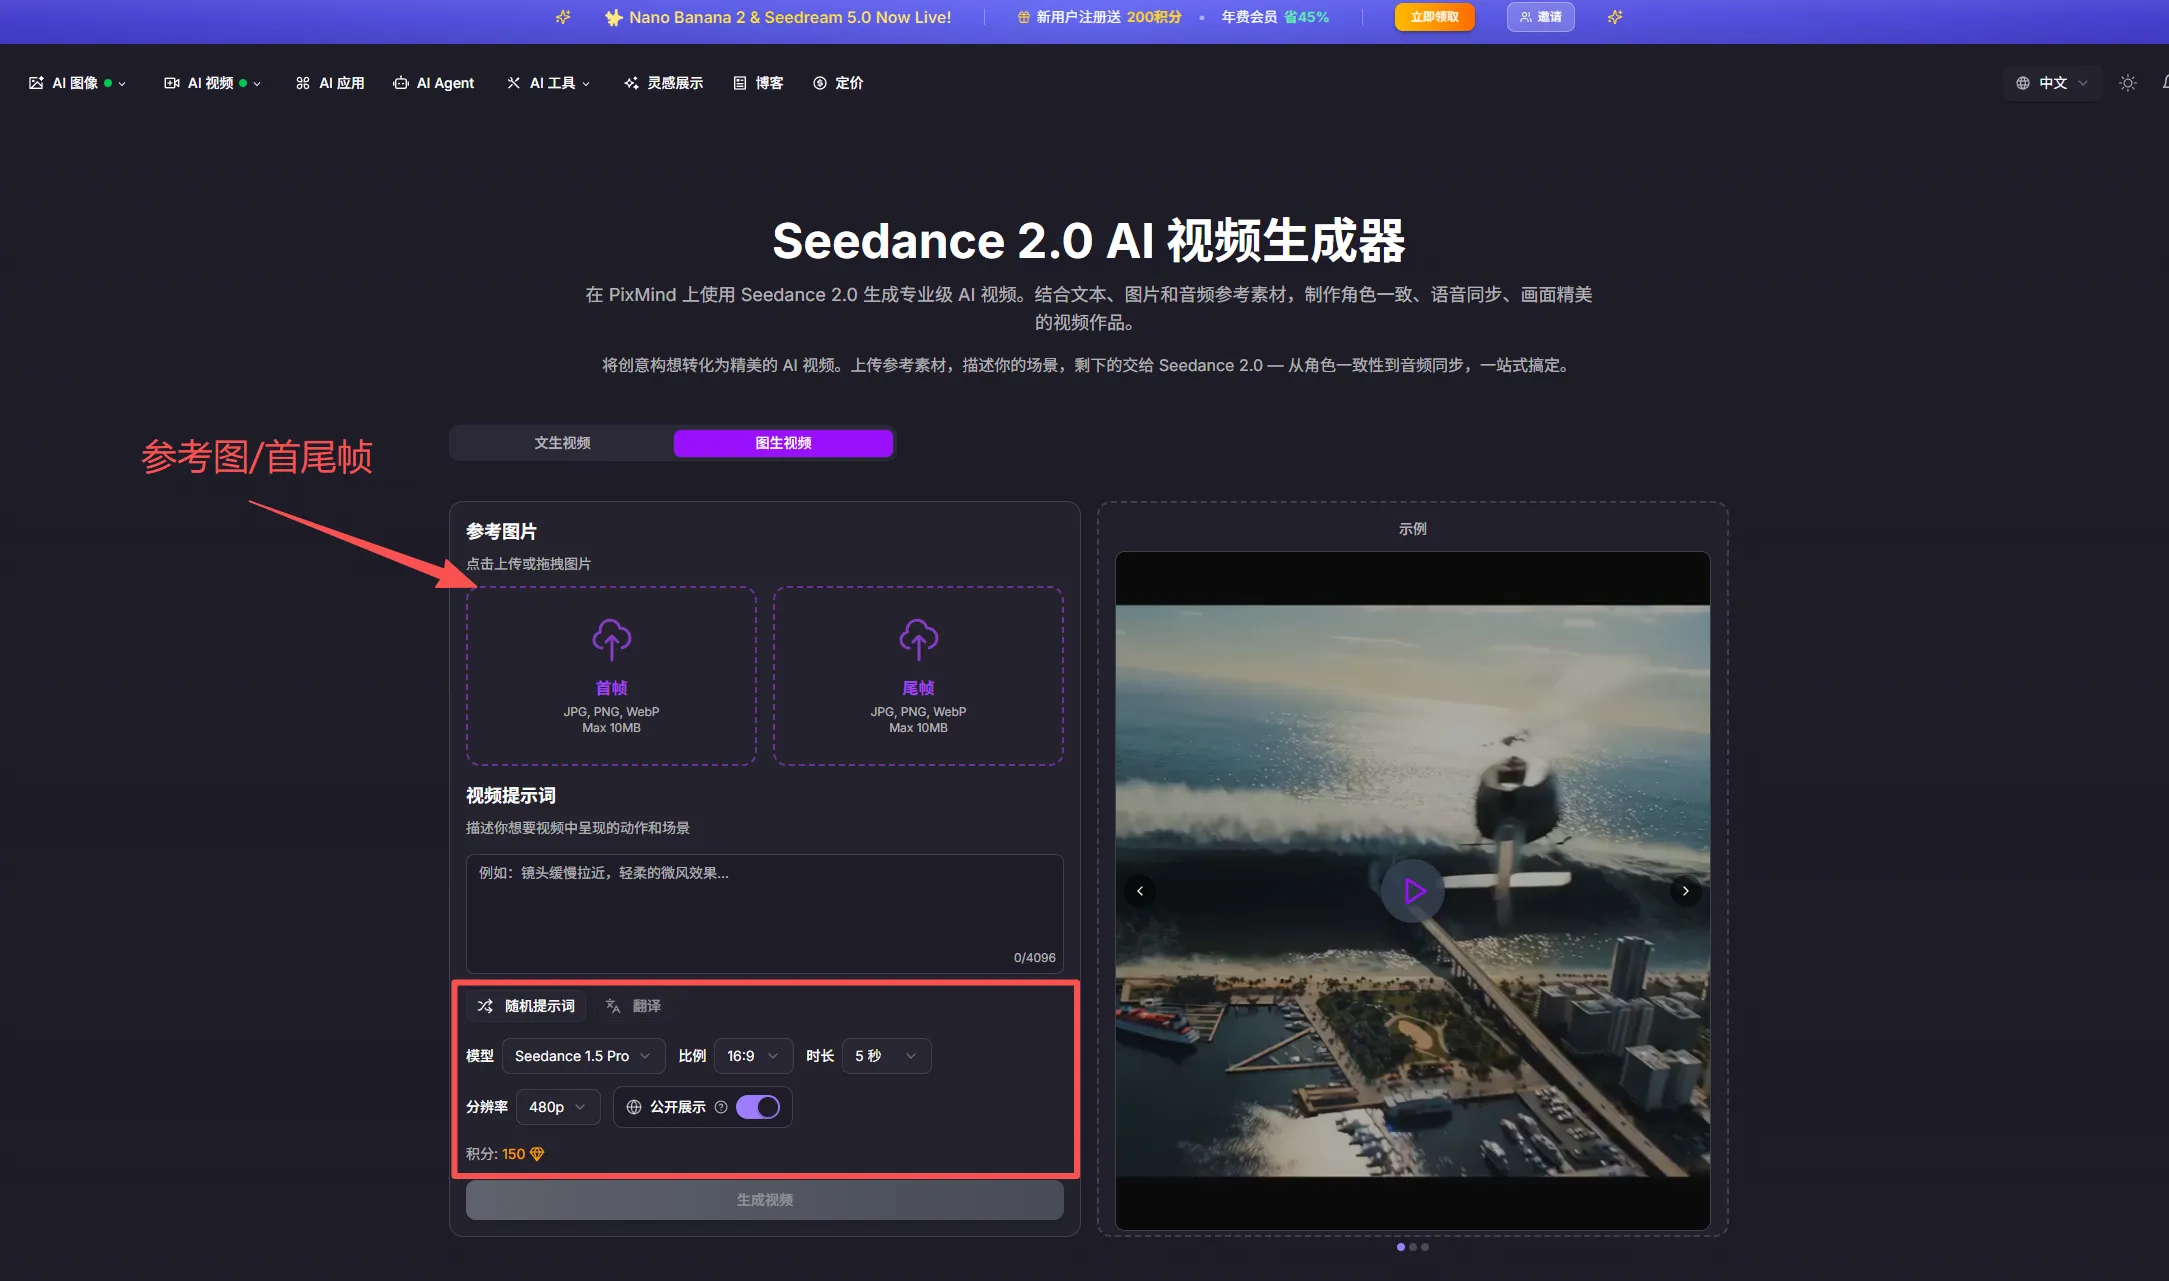Select the second carousel dot
The width and height of the screenshot is (2169, 1281).
[1413, 1247]
